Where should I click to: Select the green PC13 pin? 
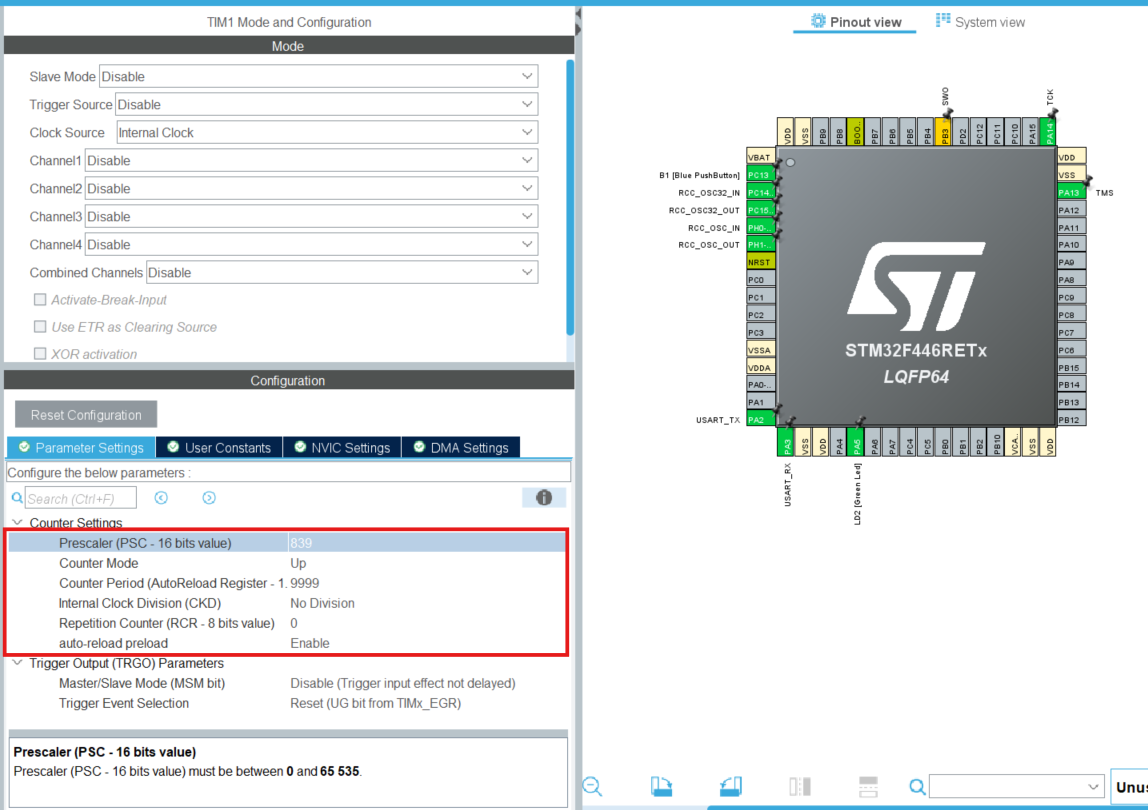(760, 175)
